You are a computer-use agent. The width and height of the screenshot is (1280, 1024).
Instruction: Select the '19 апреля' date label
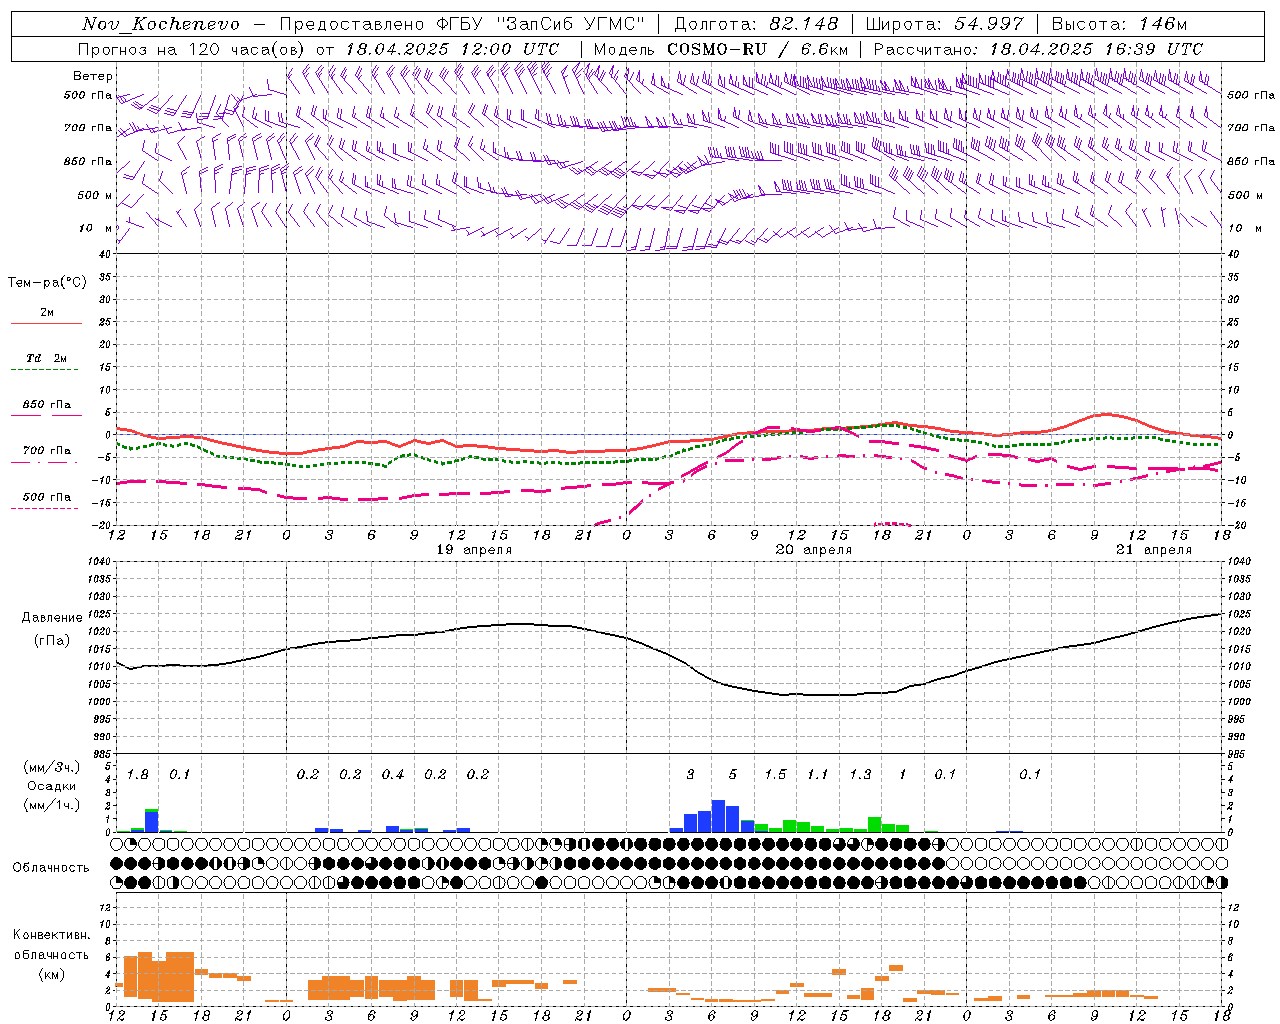pyautogui.click(x=474, y=550)
